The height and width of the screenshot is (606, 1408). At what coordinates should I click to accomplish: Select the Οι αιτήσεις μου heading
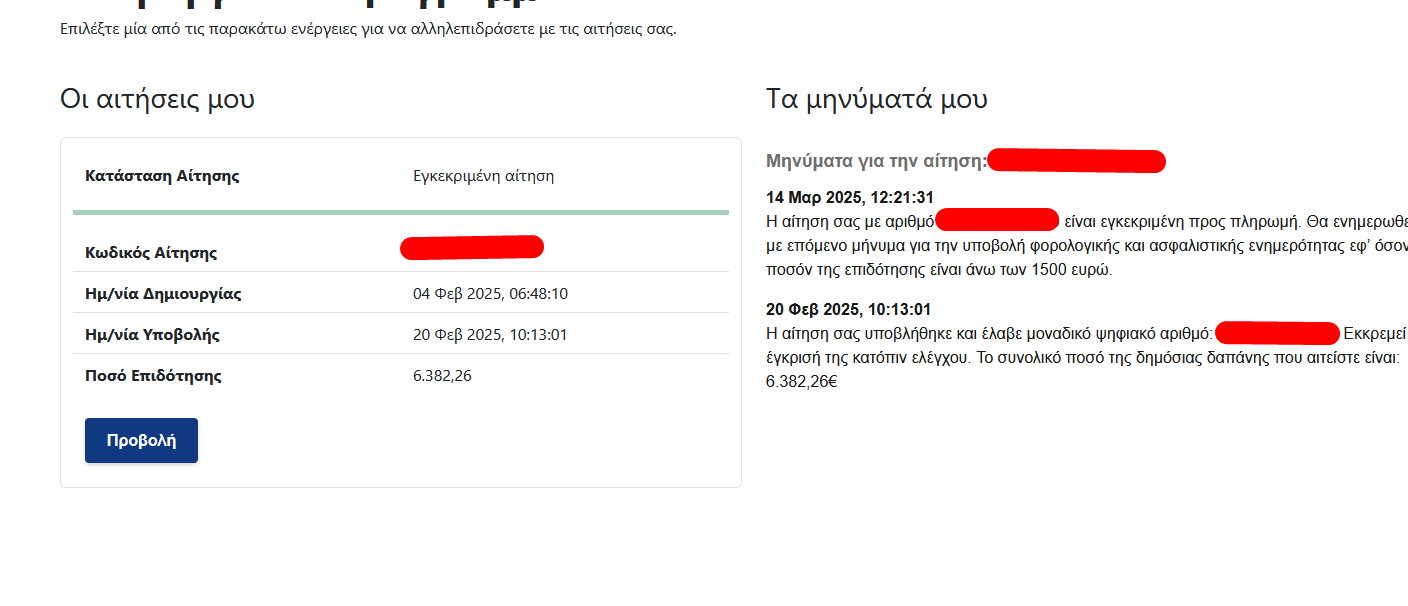coord(157,99)
